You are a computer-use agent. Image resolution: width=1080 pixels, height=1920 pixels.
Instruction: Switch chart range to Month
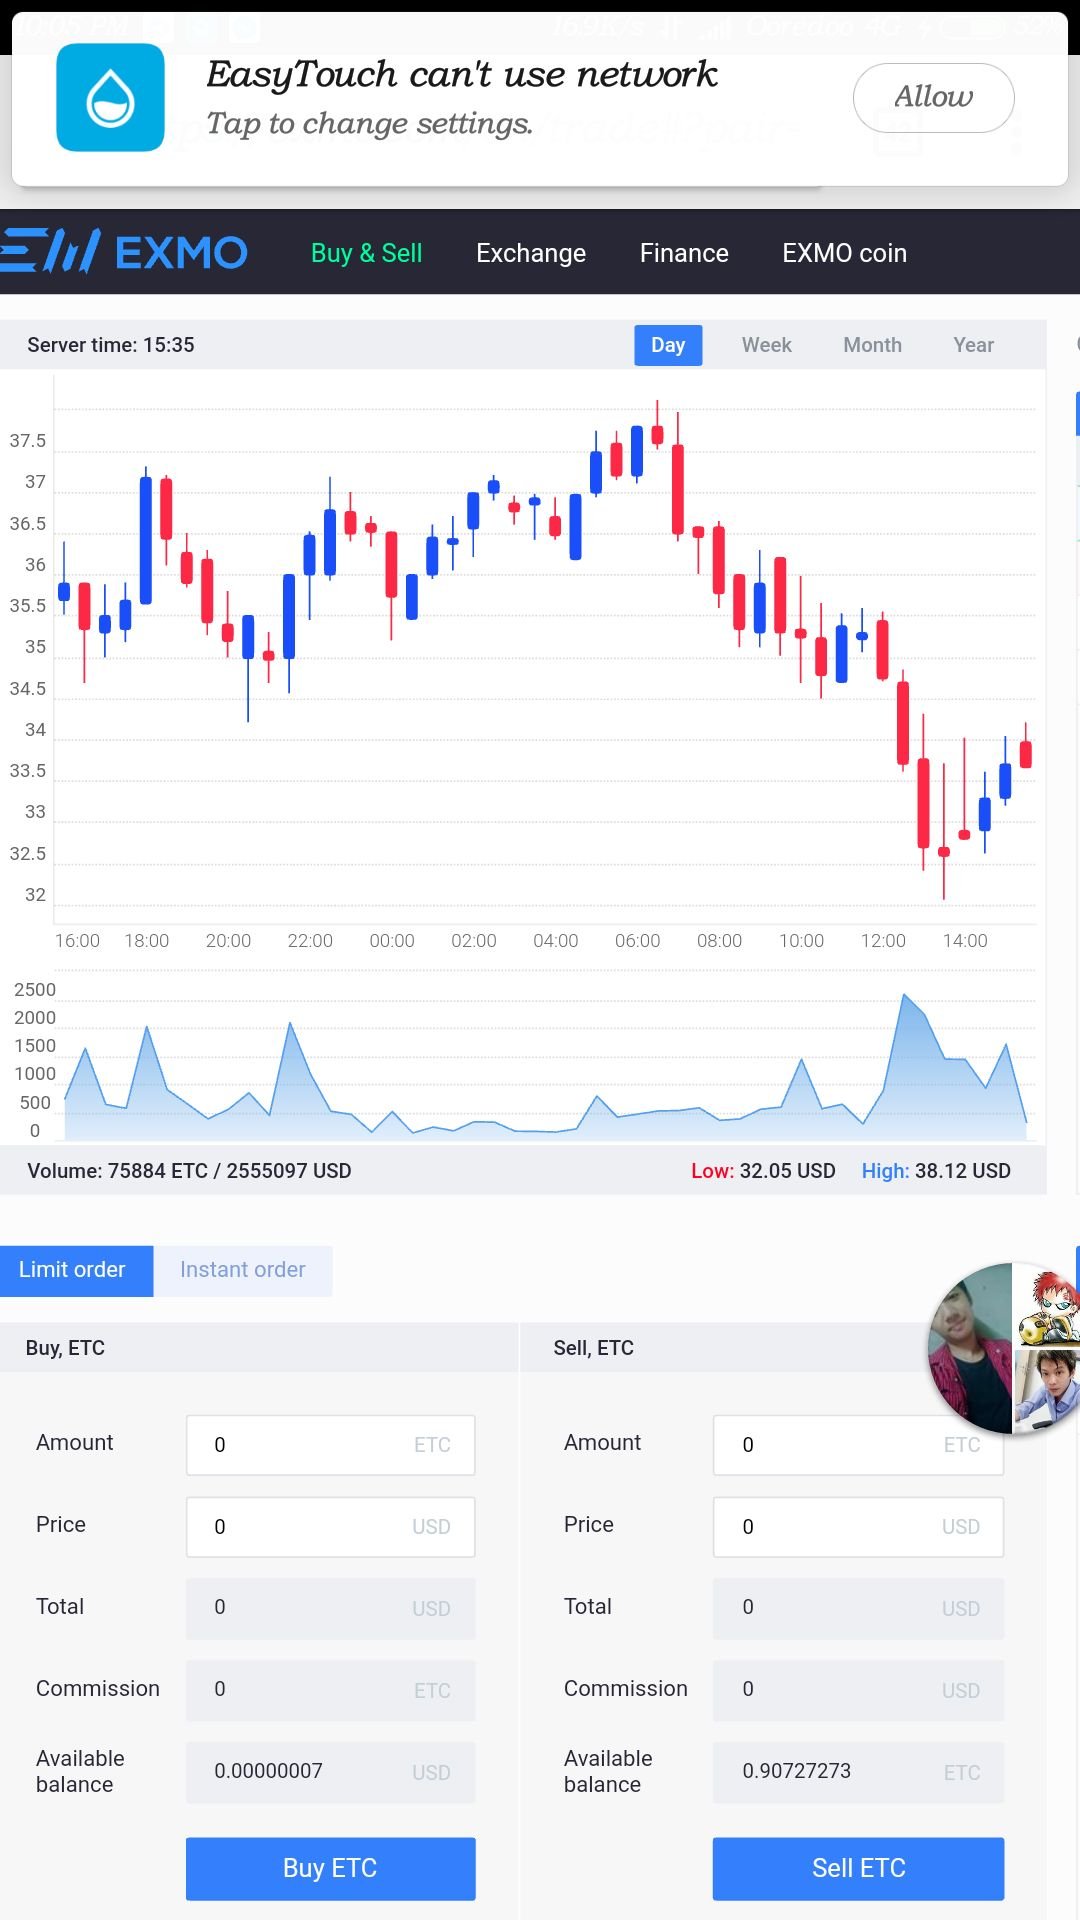click(872, 345)
